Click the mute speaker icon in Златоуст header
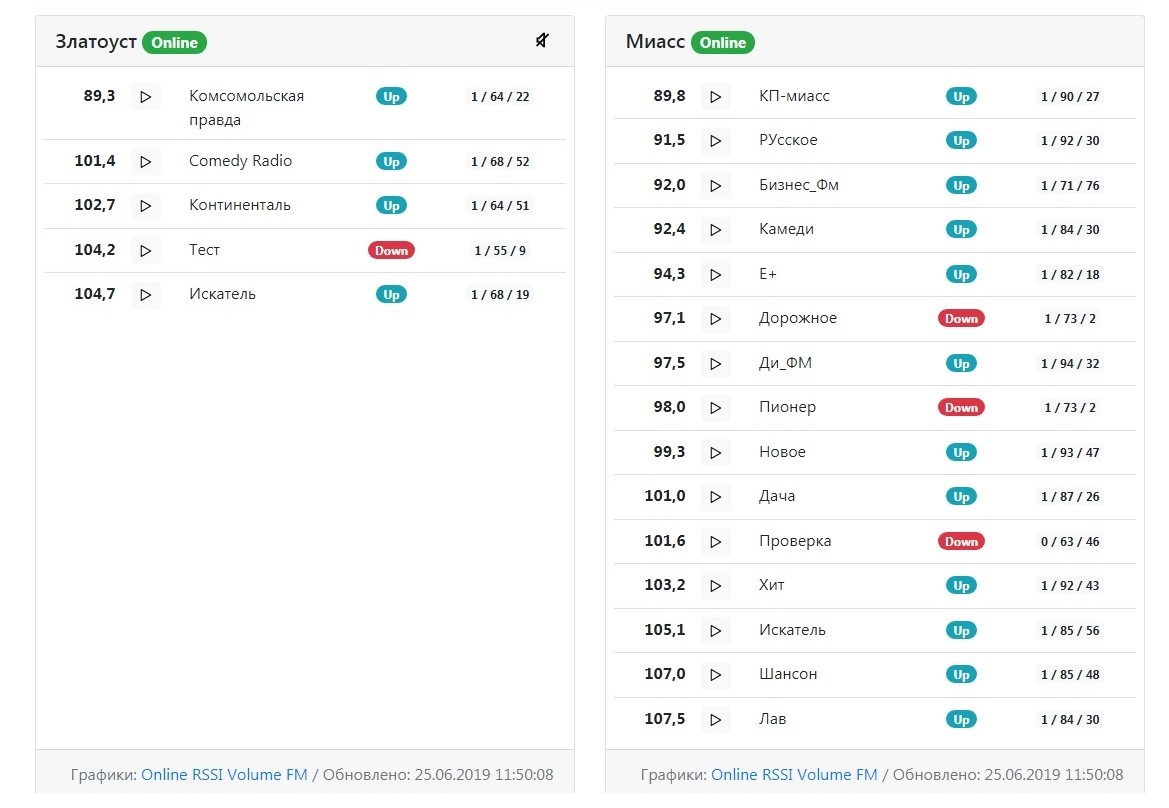1169x808 pixels. (542, 41)
